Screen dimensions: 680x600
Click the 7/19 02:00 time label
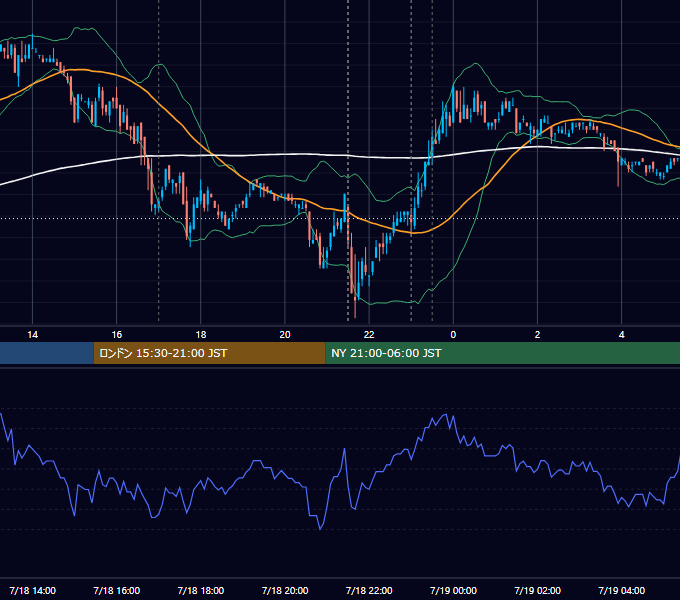coord(537,590)
